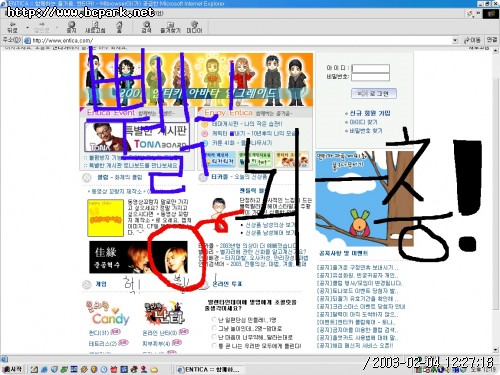
Task: Open the Favorites toolbar icon
Action: [x=170, y=27]
